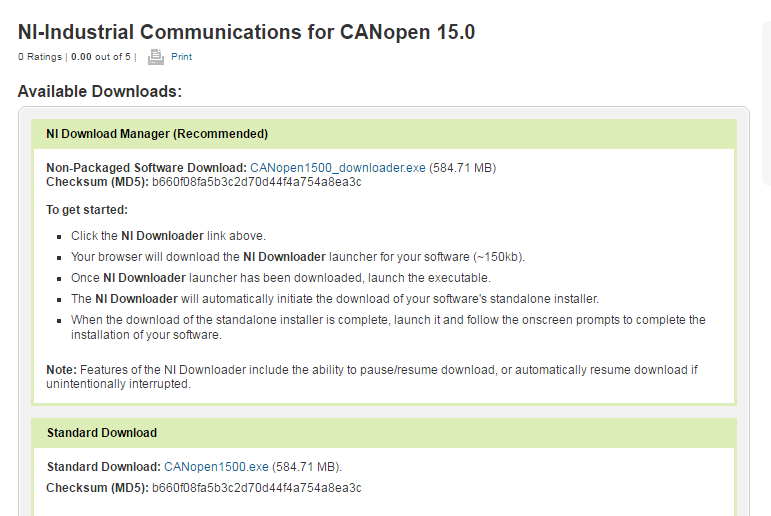The image size is (771, 516).
Task: Open the Print link
Action: [181, 57]
